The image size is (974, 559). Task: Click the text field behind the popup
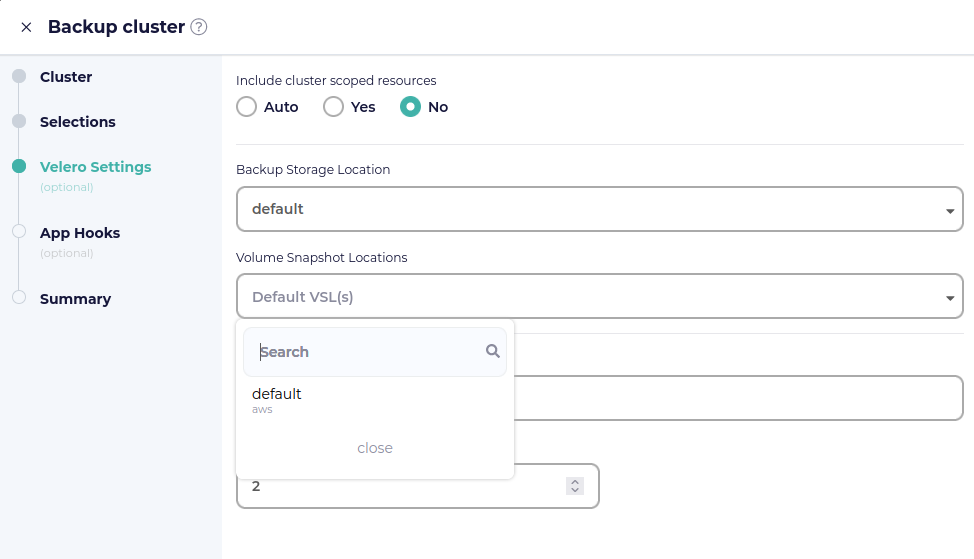click(739, 398)
